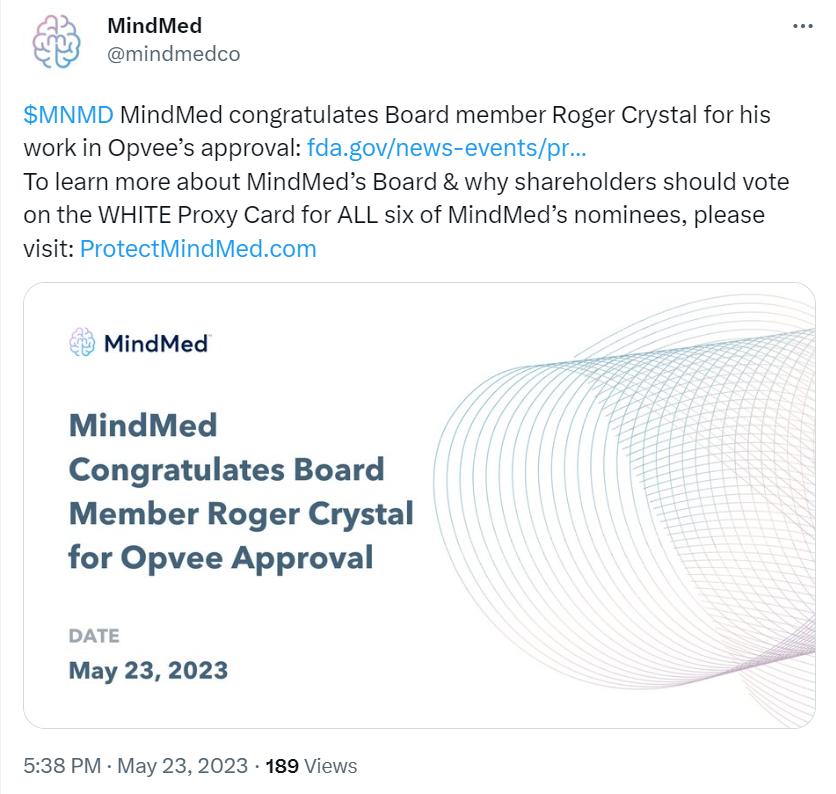The image size is (836, 794).
Task: Click the May 23, 2023 footer date
Action: tap(182, 766)
